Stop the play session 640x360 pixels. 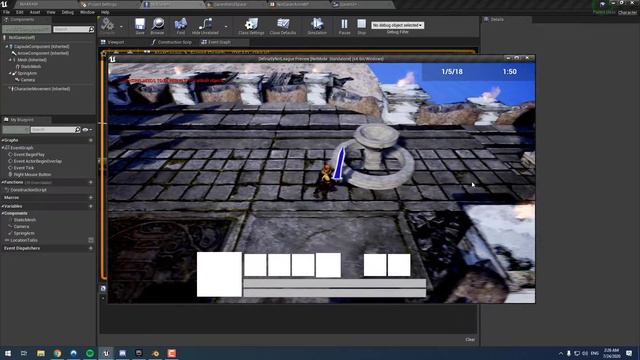362,25
